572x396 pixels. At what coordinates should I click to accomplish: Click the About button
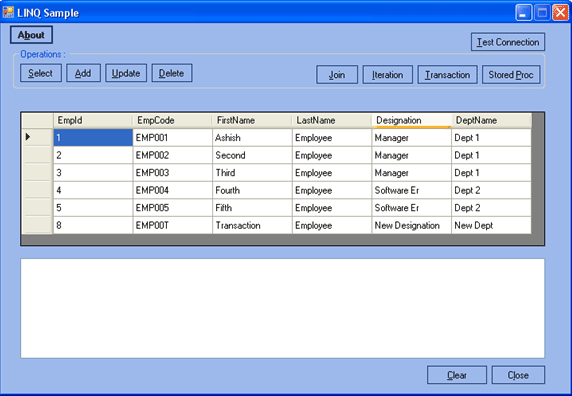pyautogui.click(x=31, y=35)
